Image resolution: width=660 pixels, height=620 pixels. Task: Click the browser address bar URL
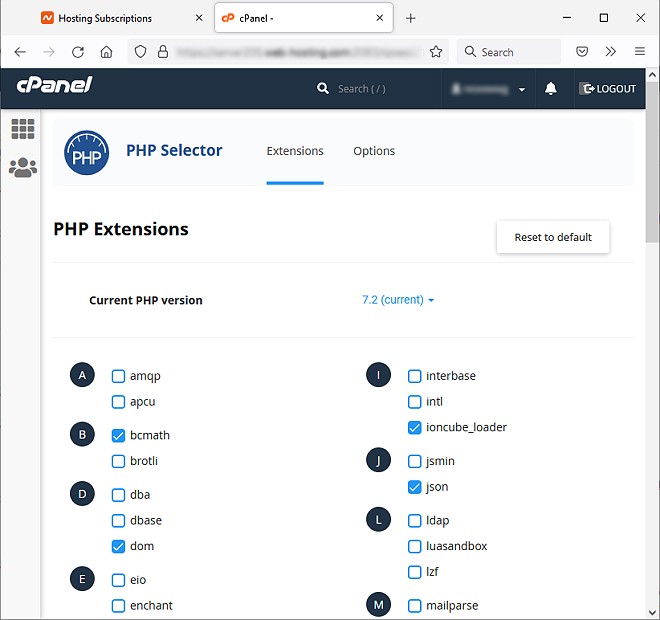299,52
